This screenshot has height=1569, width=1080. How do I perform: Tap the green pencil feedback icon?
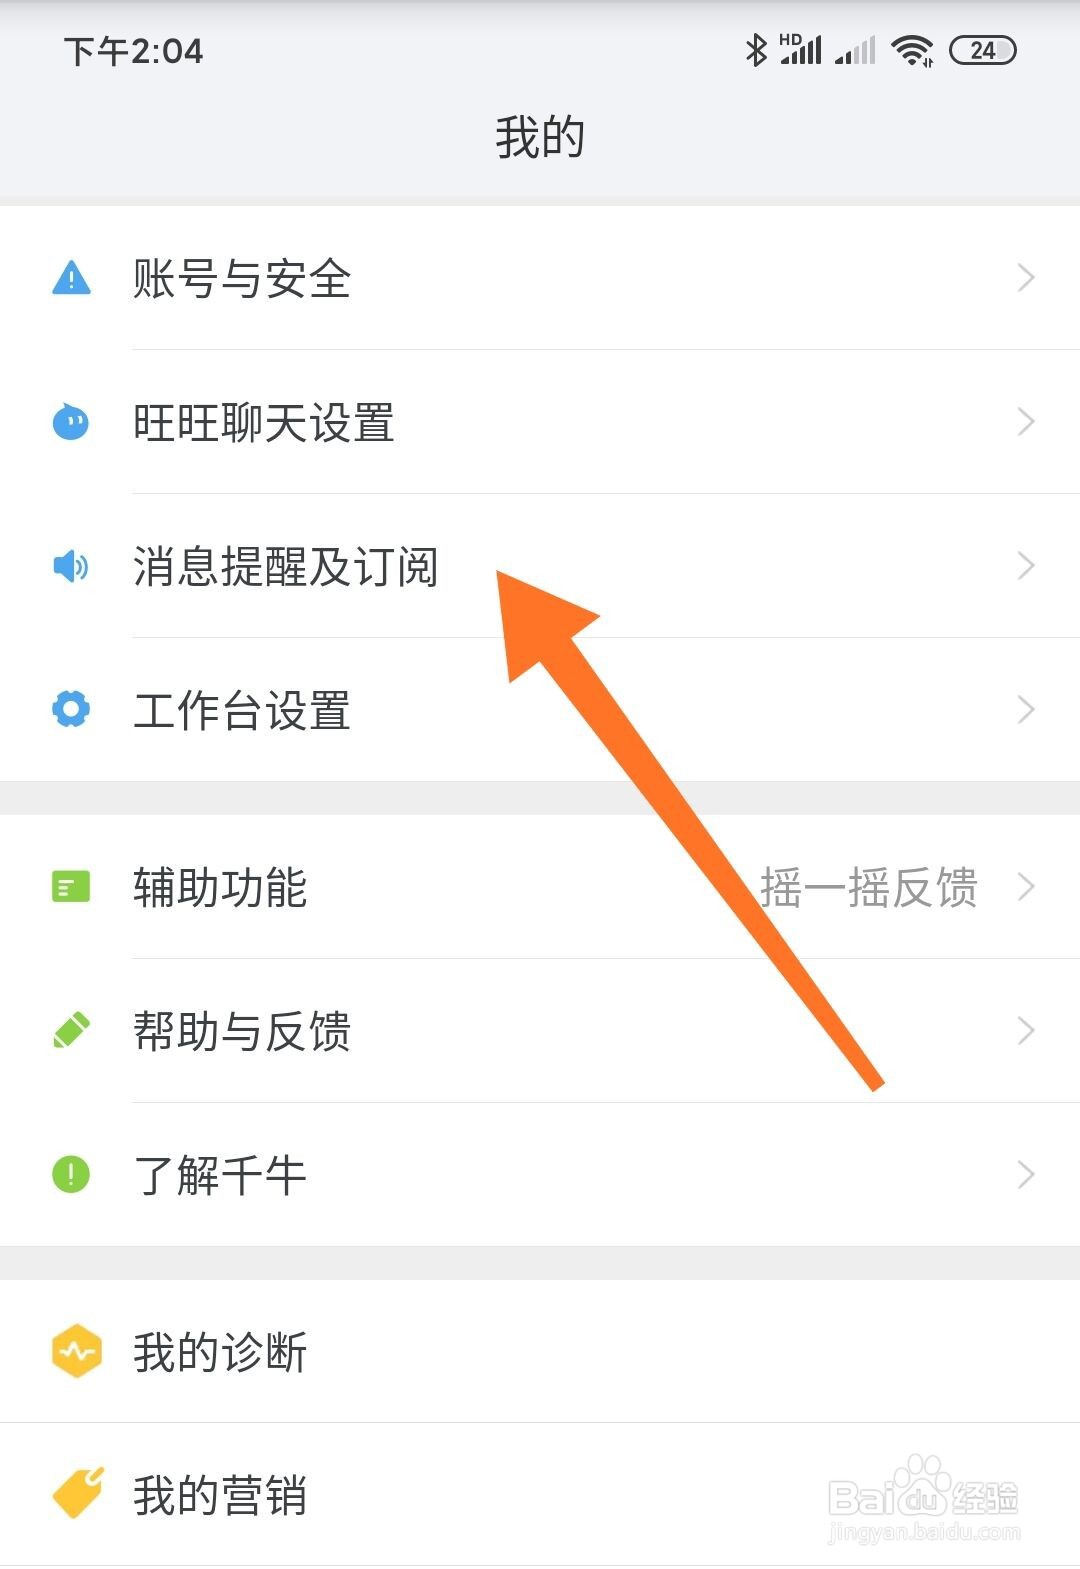(71, 1031)
